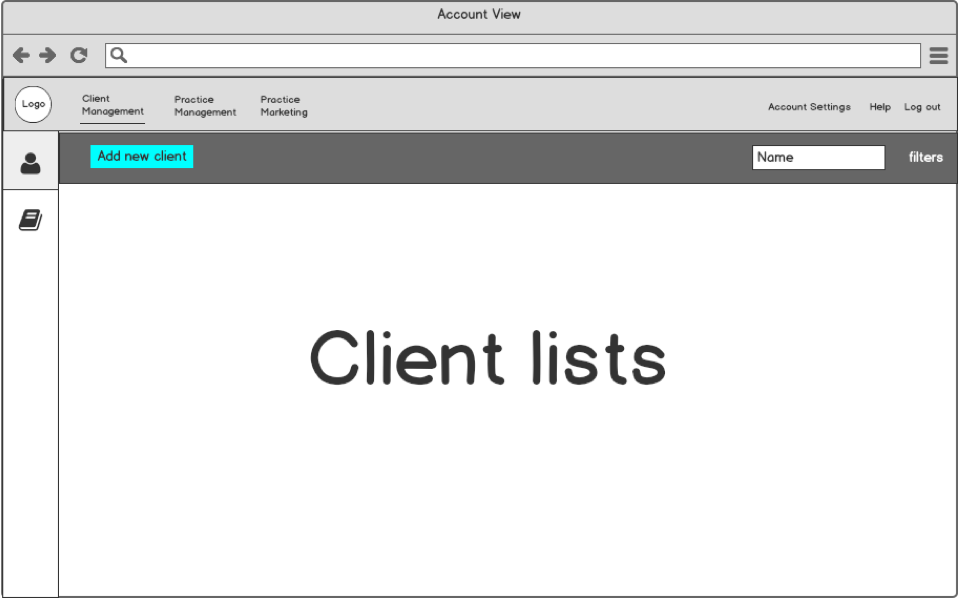The height and width of the screenshot is (598, 958).
Task: Click the magnifying glass search icon
Action: tap(117, 55)
